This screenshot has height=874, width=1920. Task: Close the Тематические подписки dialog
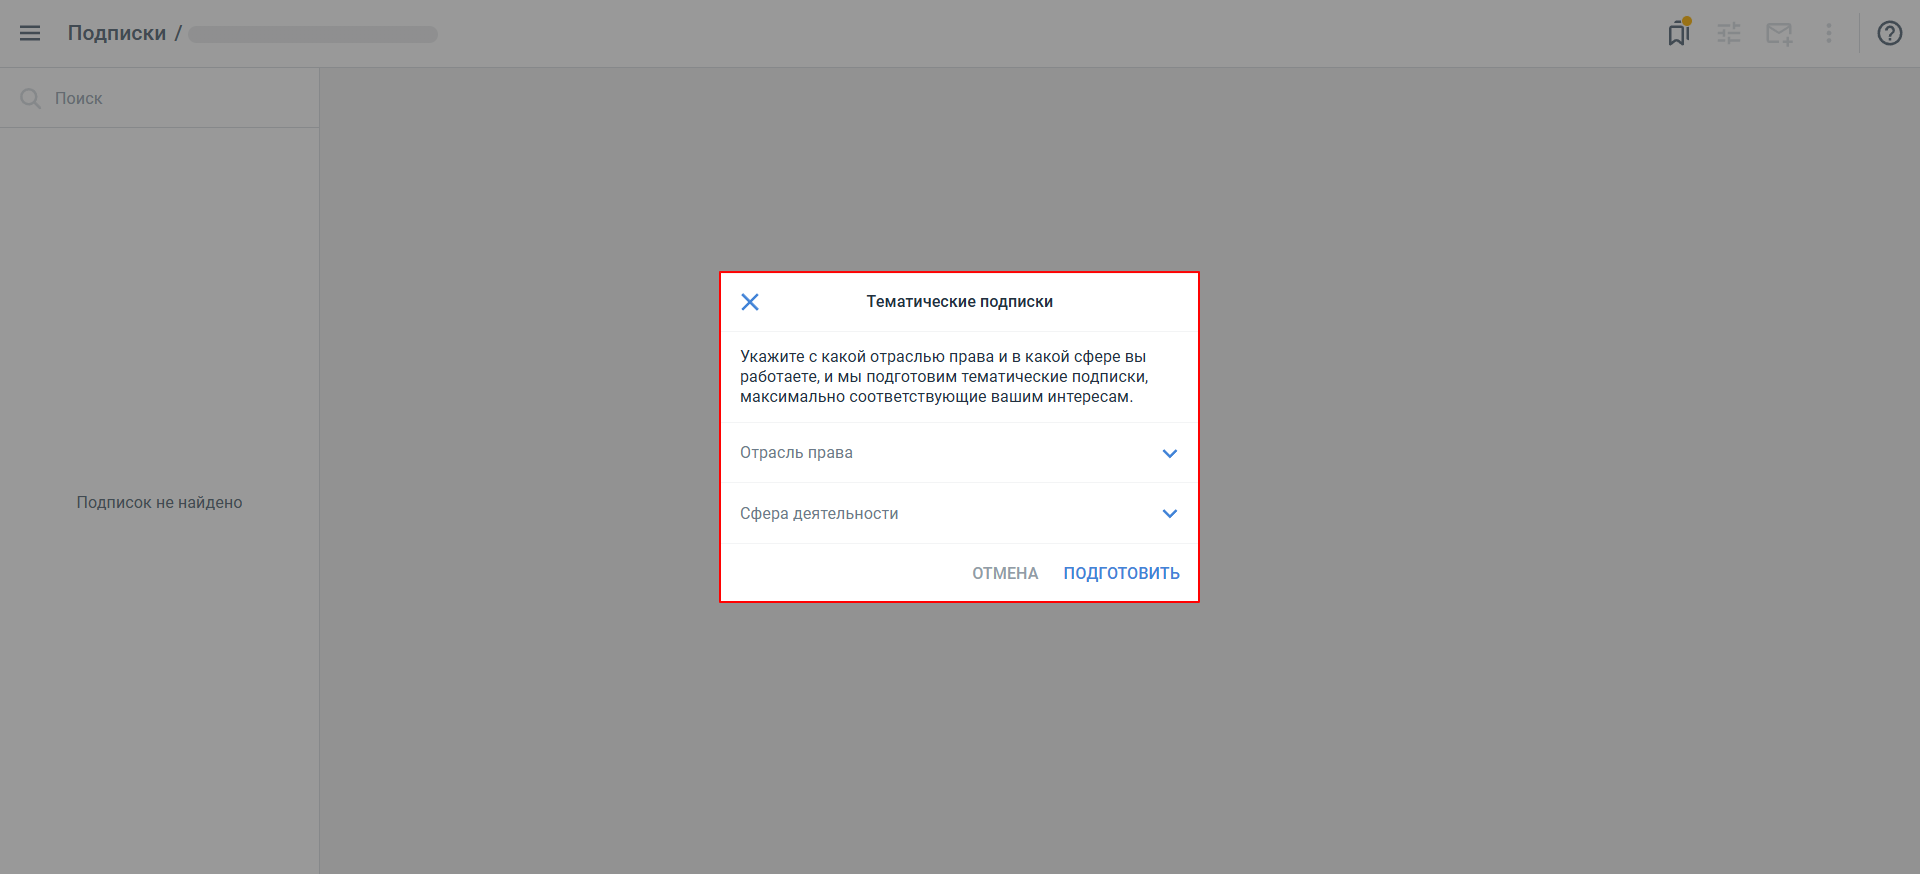click(750, 302)
